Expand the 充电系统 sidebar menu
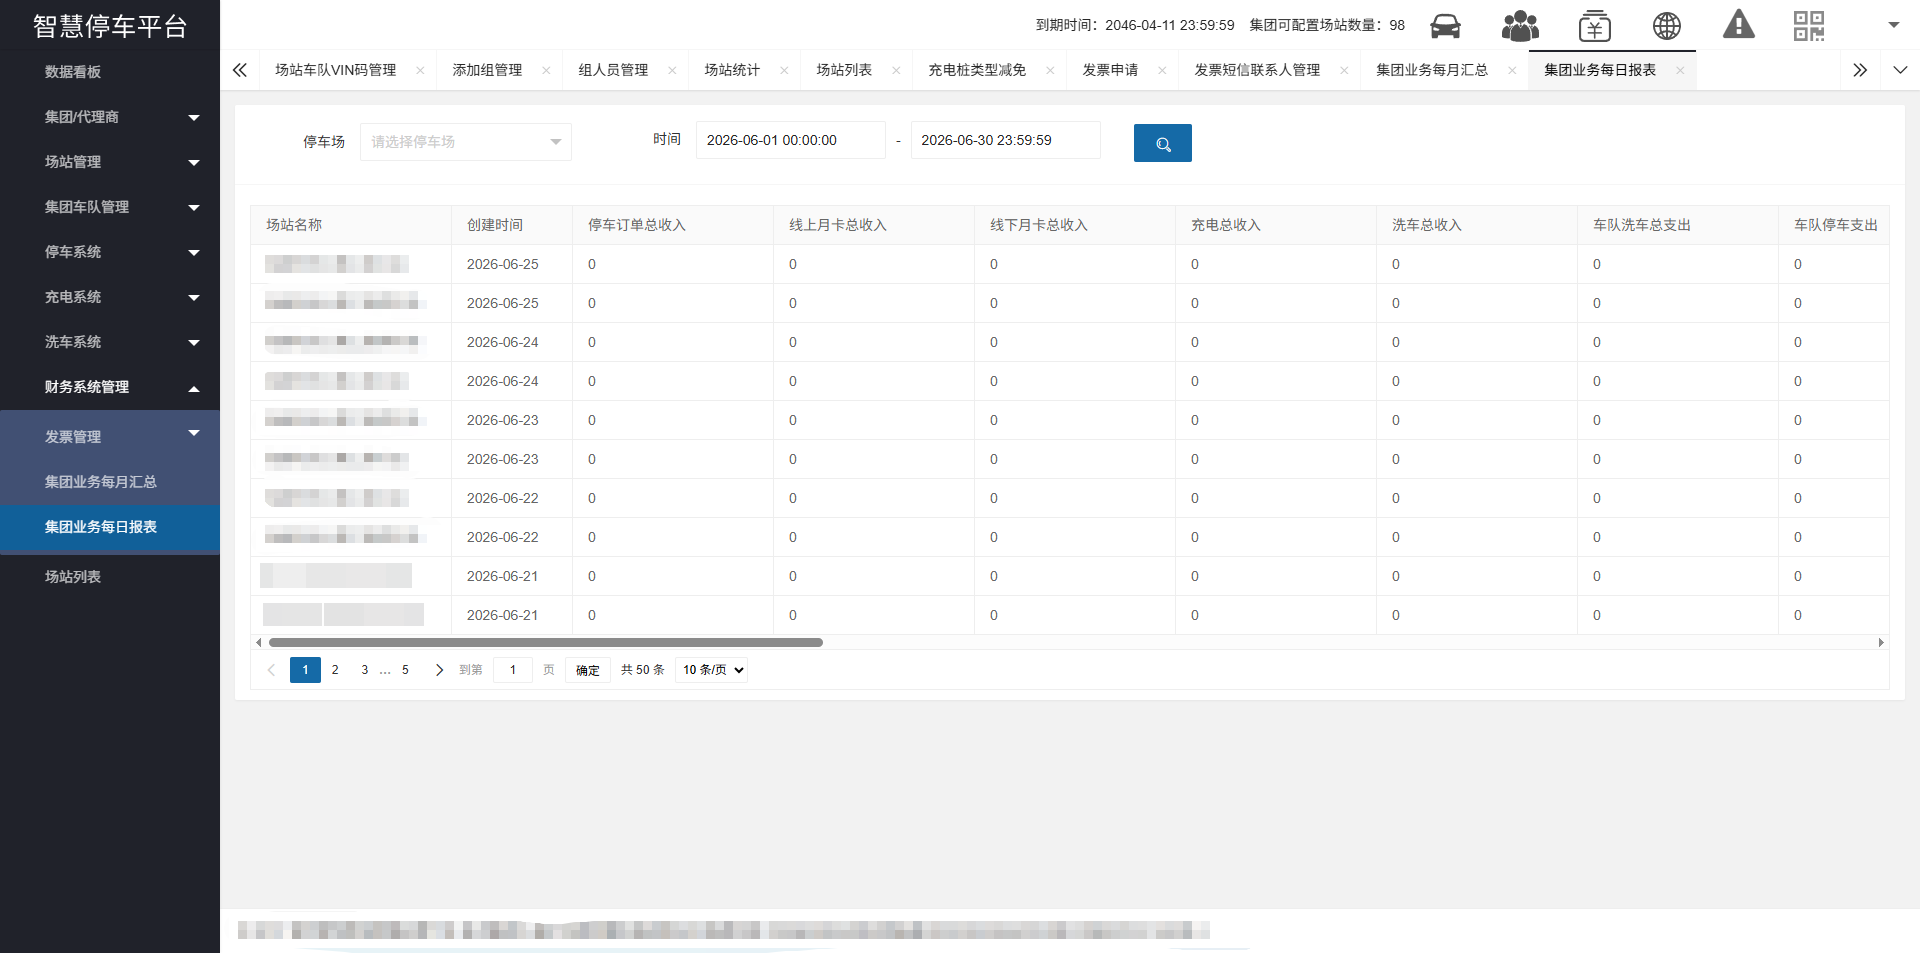The height and width of the screenshot is (953, 1920). 110,297
